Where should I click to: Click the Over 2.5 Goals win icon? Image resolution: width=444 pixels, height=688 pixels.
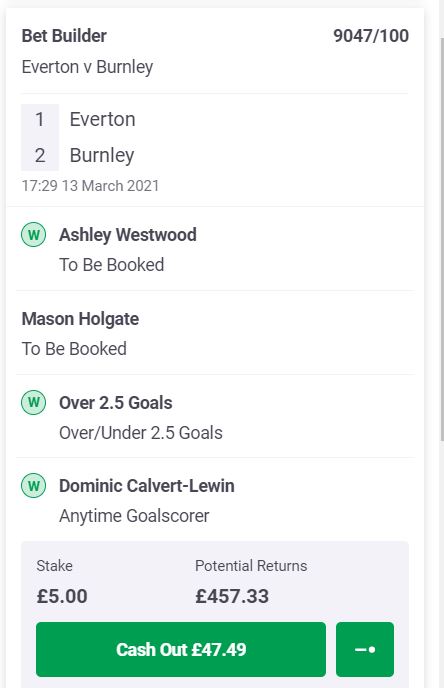tap(33, 402)
